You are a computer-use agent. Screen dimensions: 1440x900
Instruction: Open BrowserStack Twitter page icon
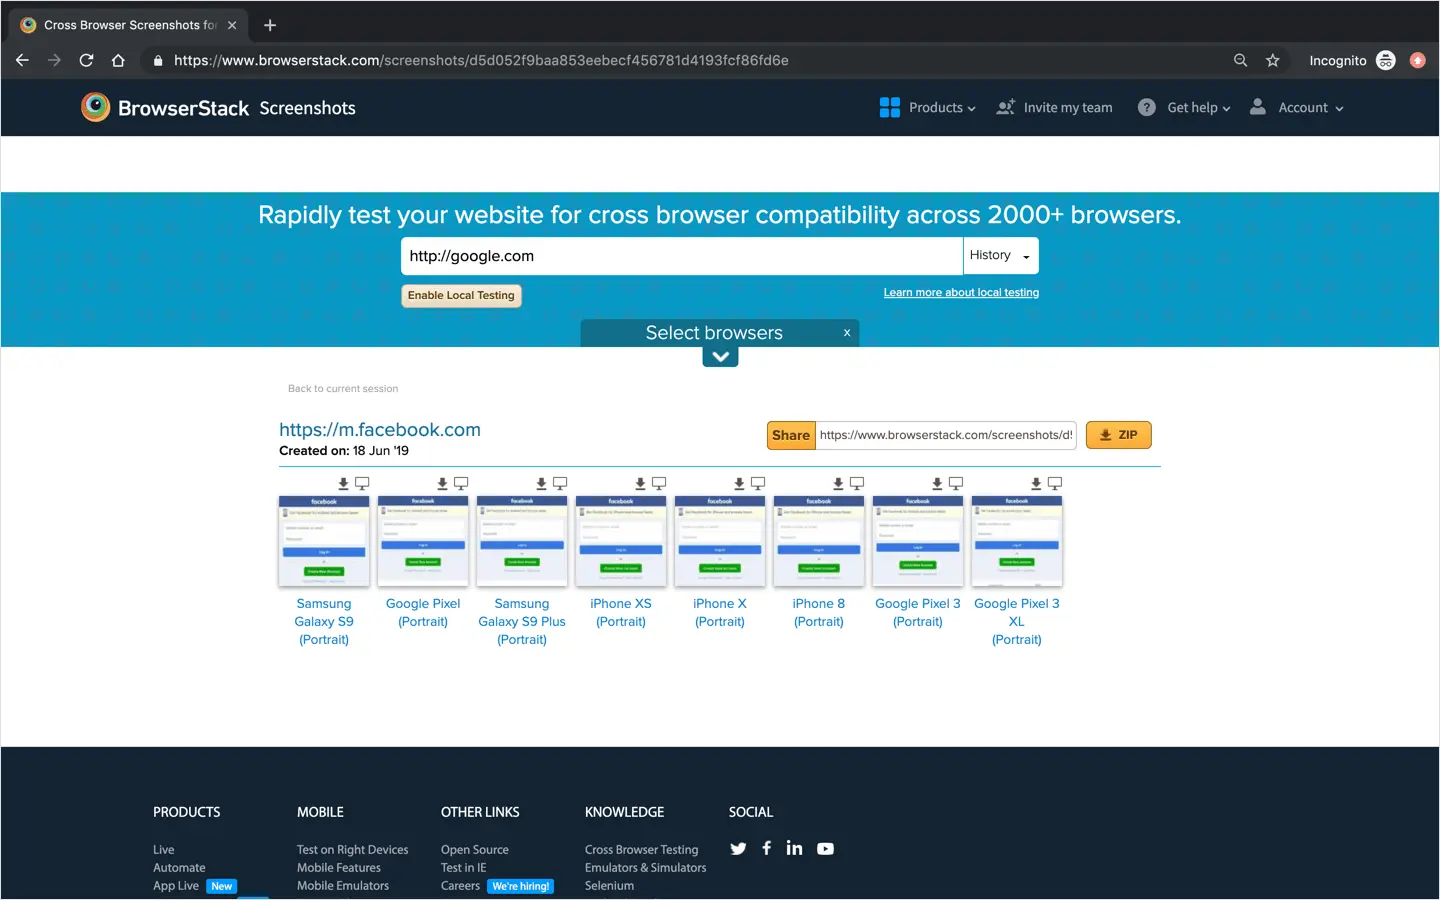tap(738, 849)
